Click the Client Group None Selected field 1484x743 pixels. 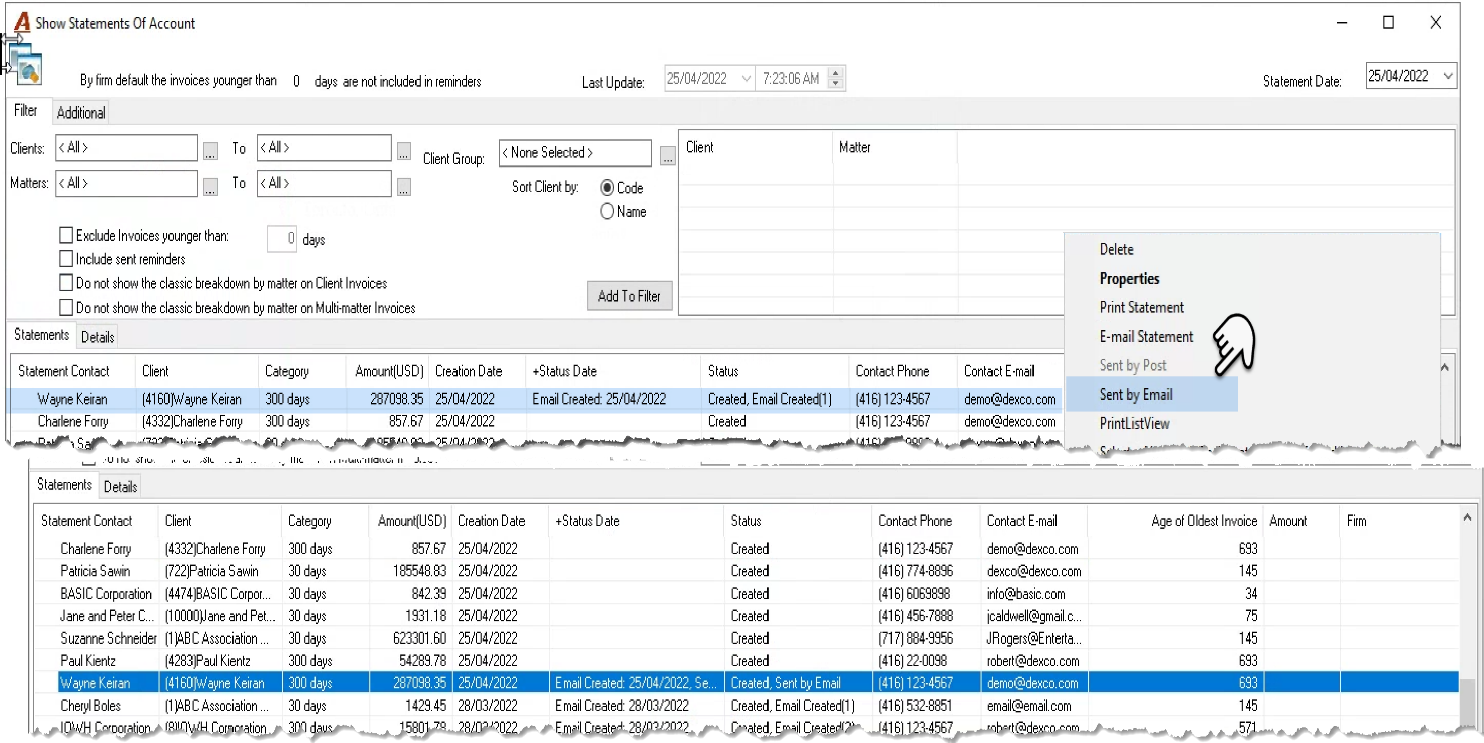[x=575, y=153]
